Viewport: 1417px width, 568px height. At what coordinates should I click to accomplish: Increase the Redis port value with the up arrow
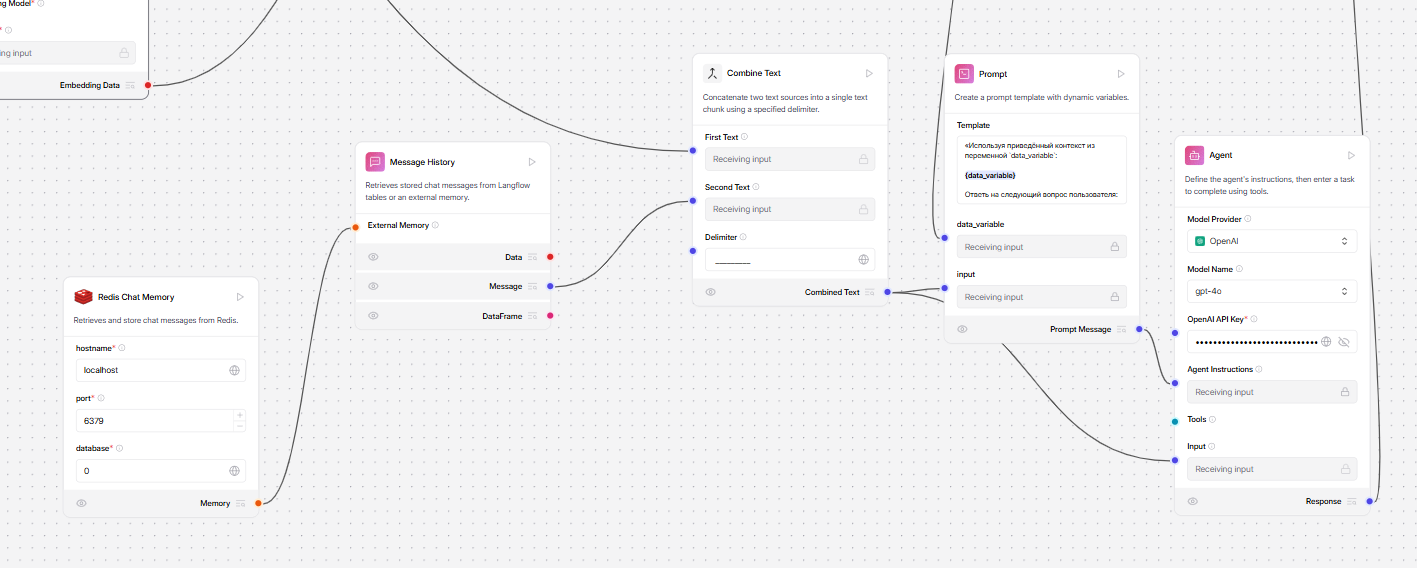239,415
